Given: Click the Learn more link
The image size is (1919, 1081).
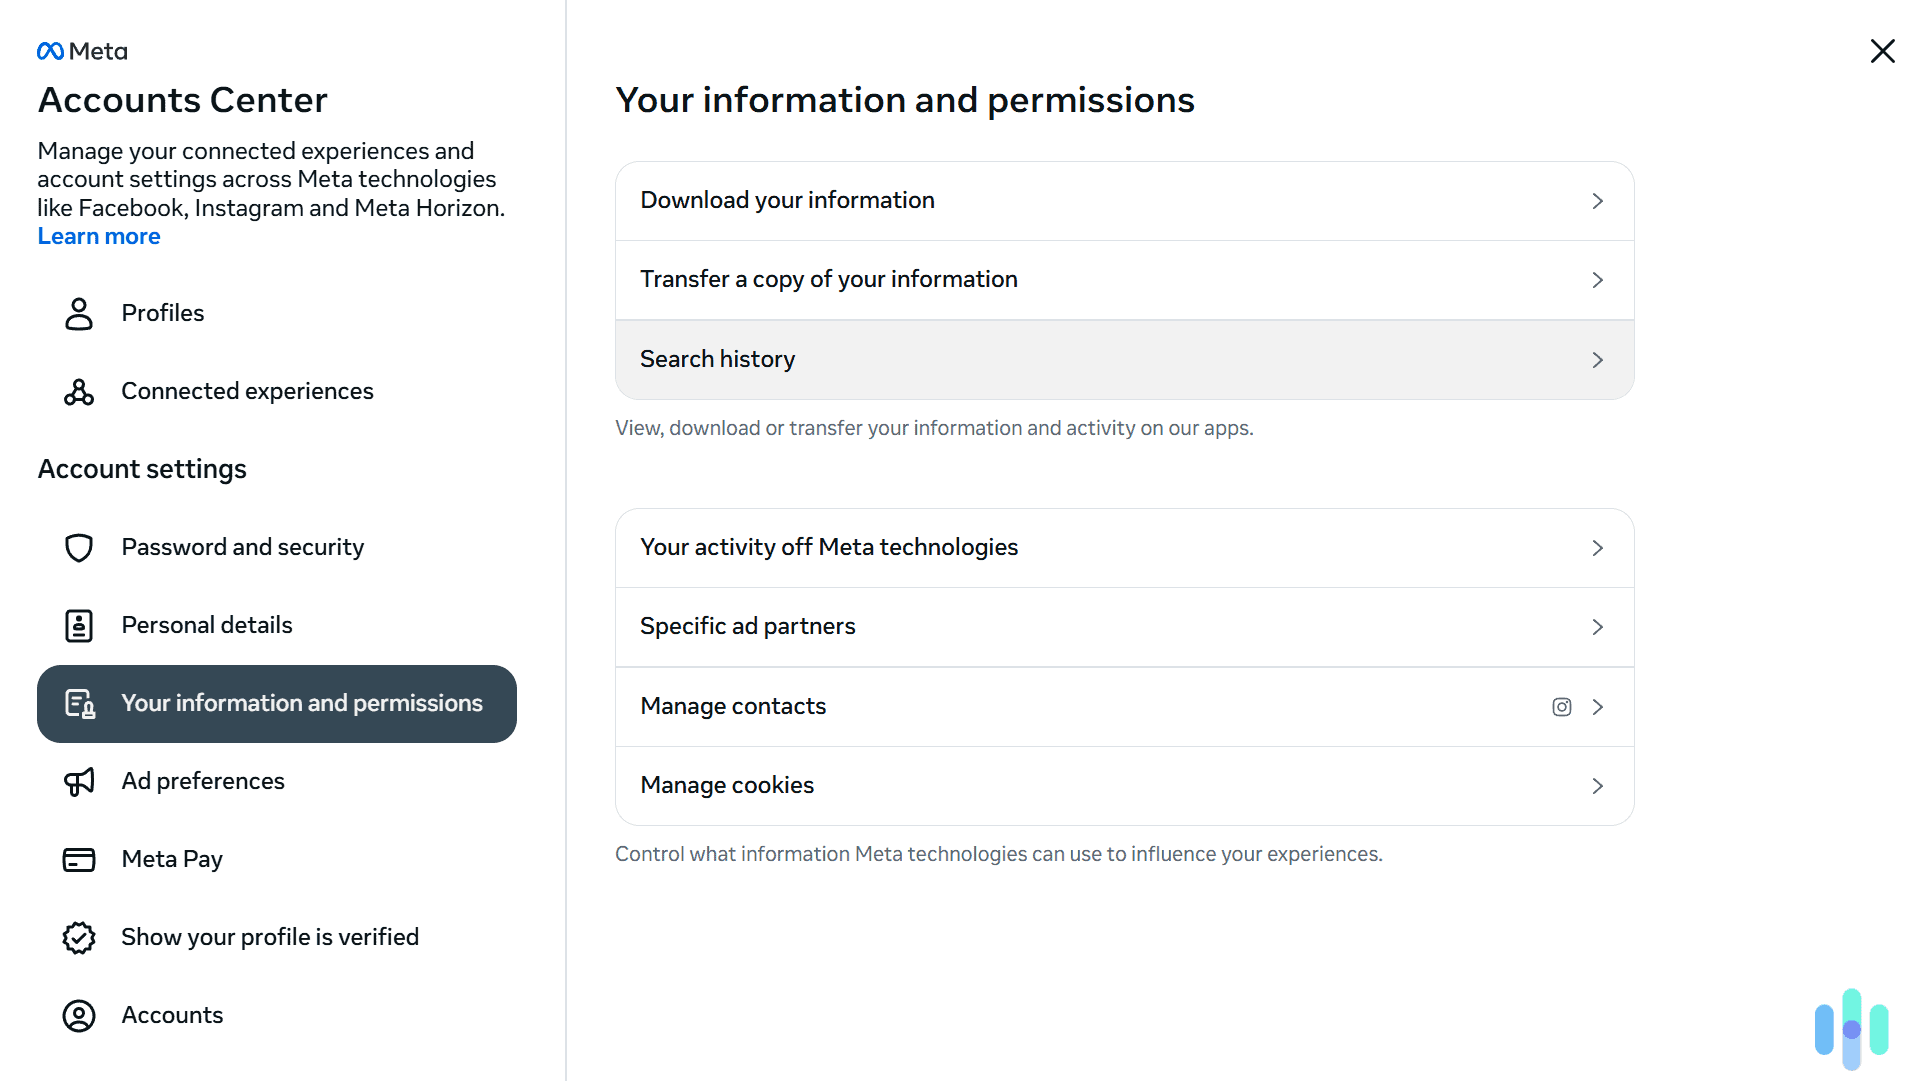Looking at the screenshot, I should 98,236.
